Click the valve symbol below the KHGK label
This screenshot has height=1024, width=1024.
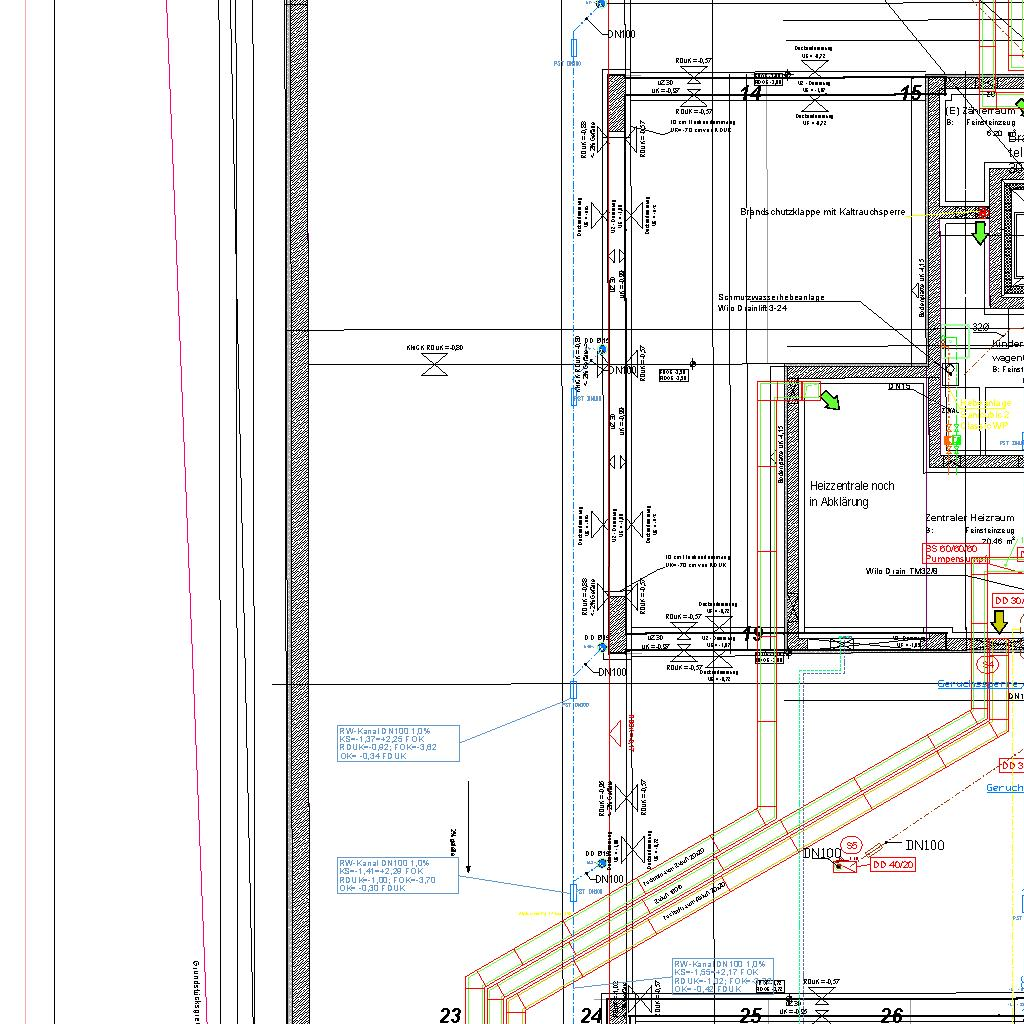click(434, 365)
